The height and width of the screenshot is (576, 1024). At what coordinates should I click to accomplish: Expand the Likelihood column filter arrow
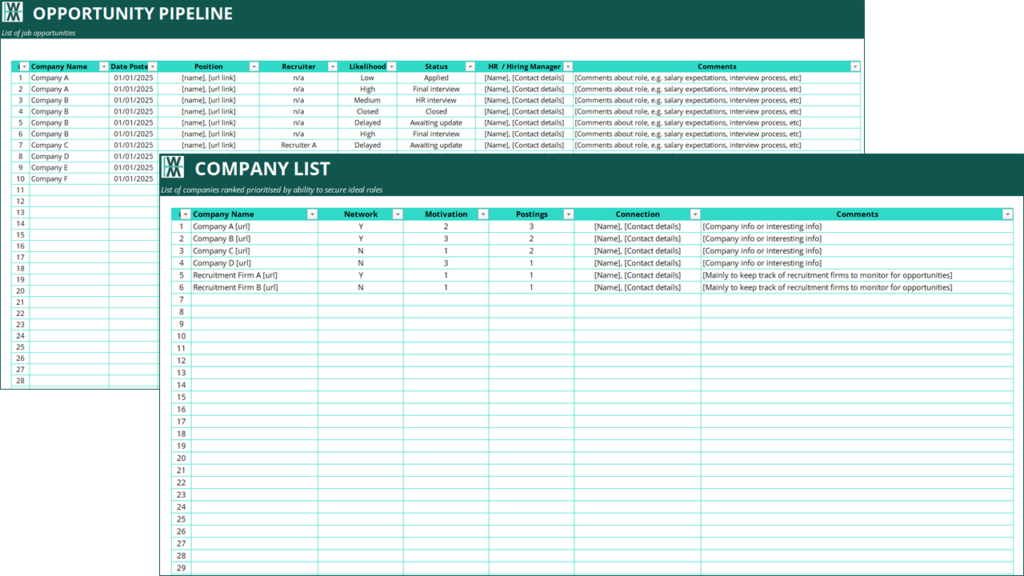(x=391, y=67)
